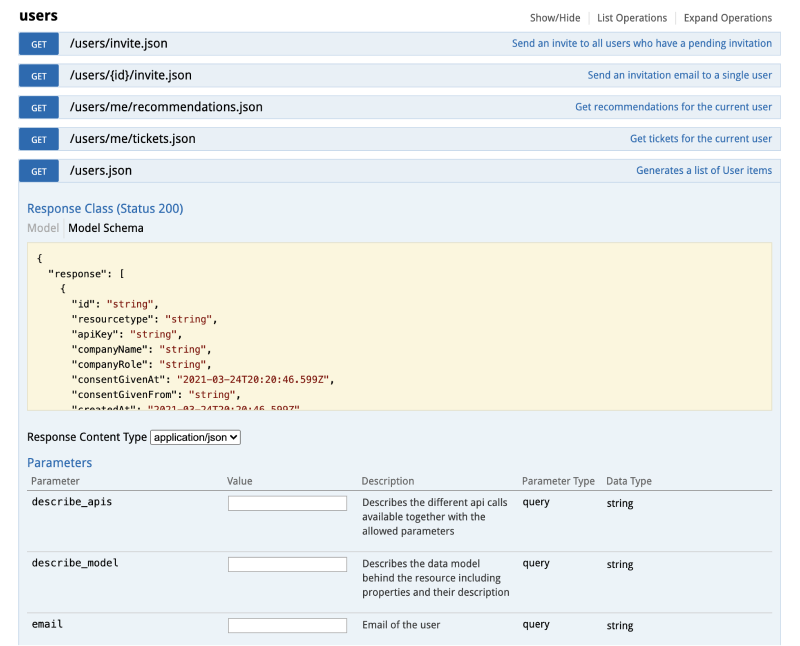This screenshot has width=800, height=646.
Task: Select the Model Schema tab
Action: (x=105, y=228)
